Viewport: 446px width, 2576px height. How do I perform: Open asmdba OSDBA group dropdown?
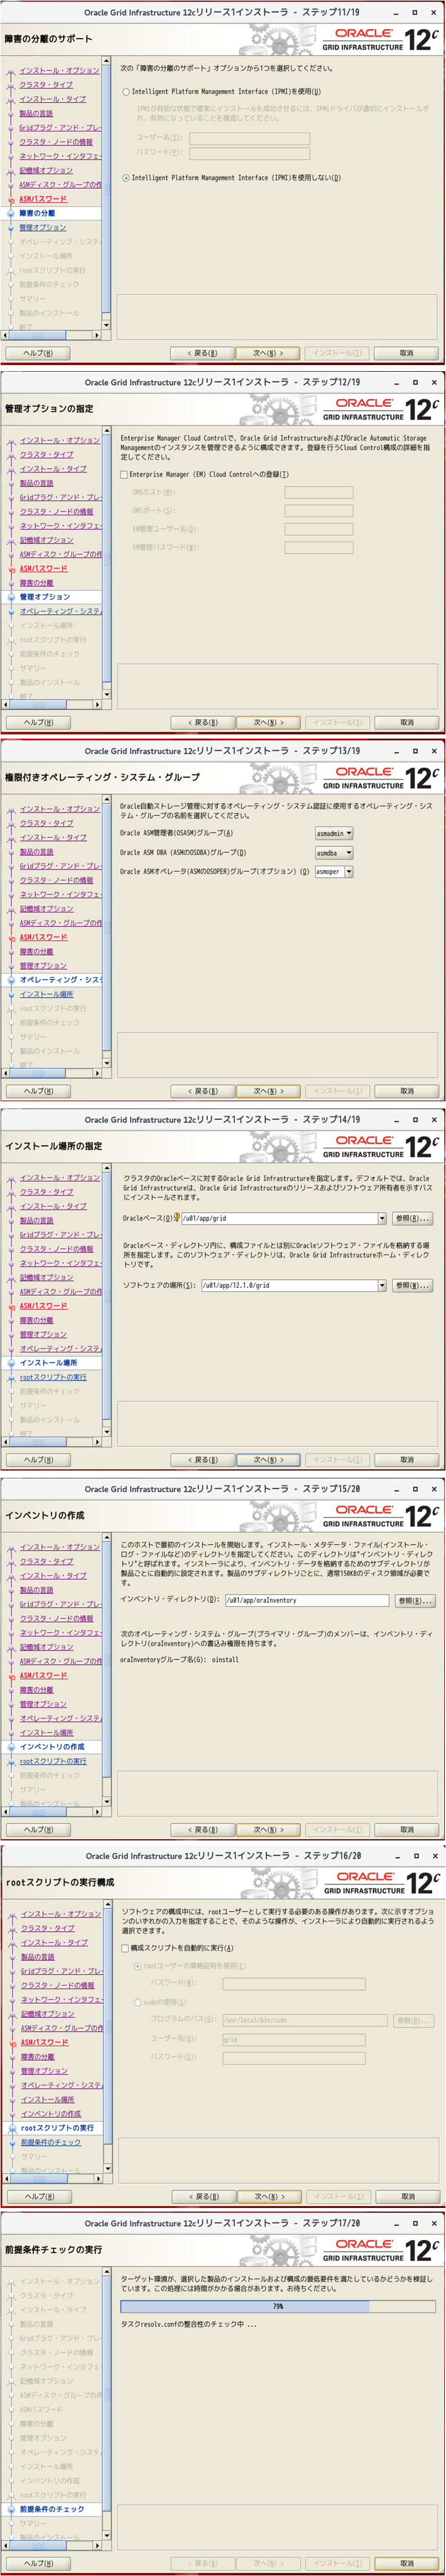(334, 853)
